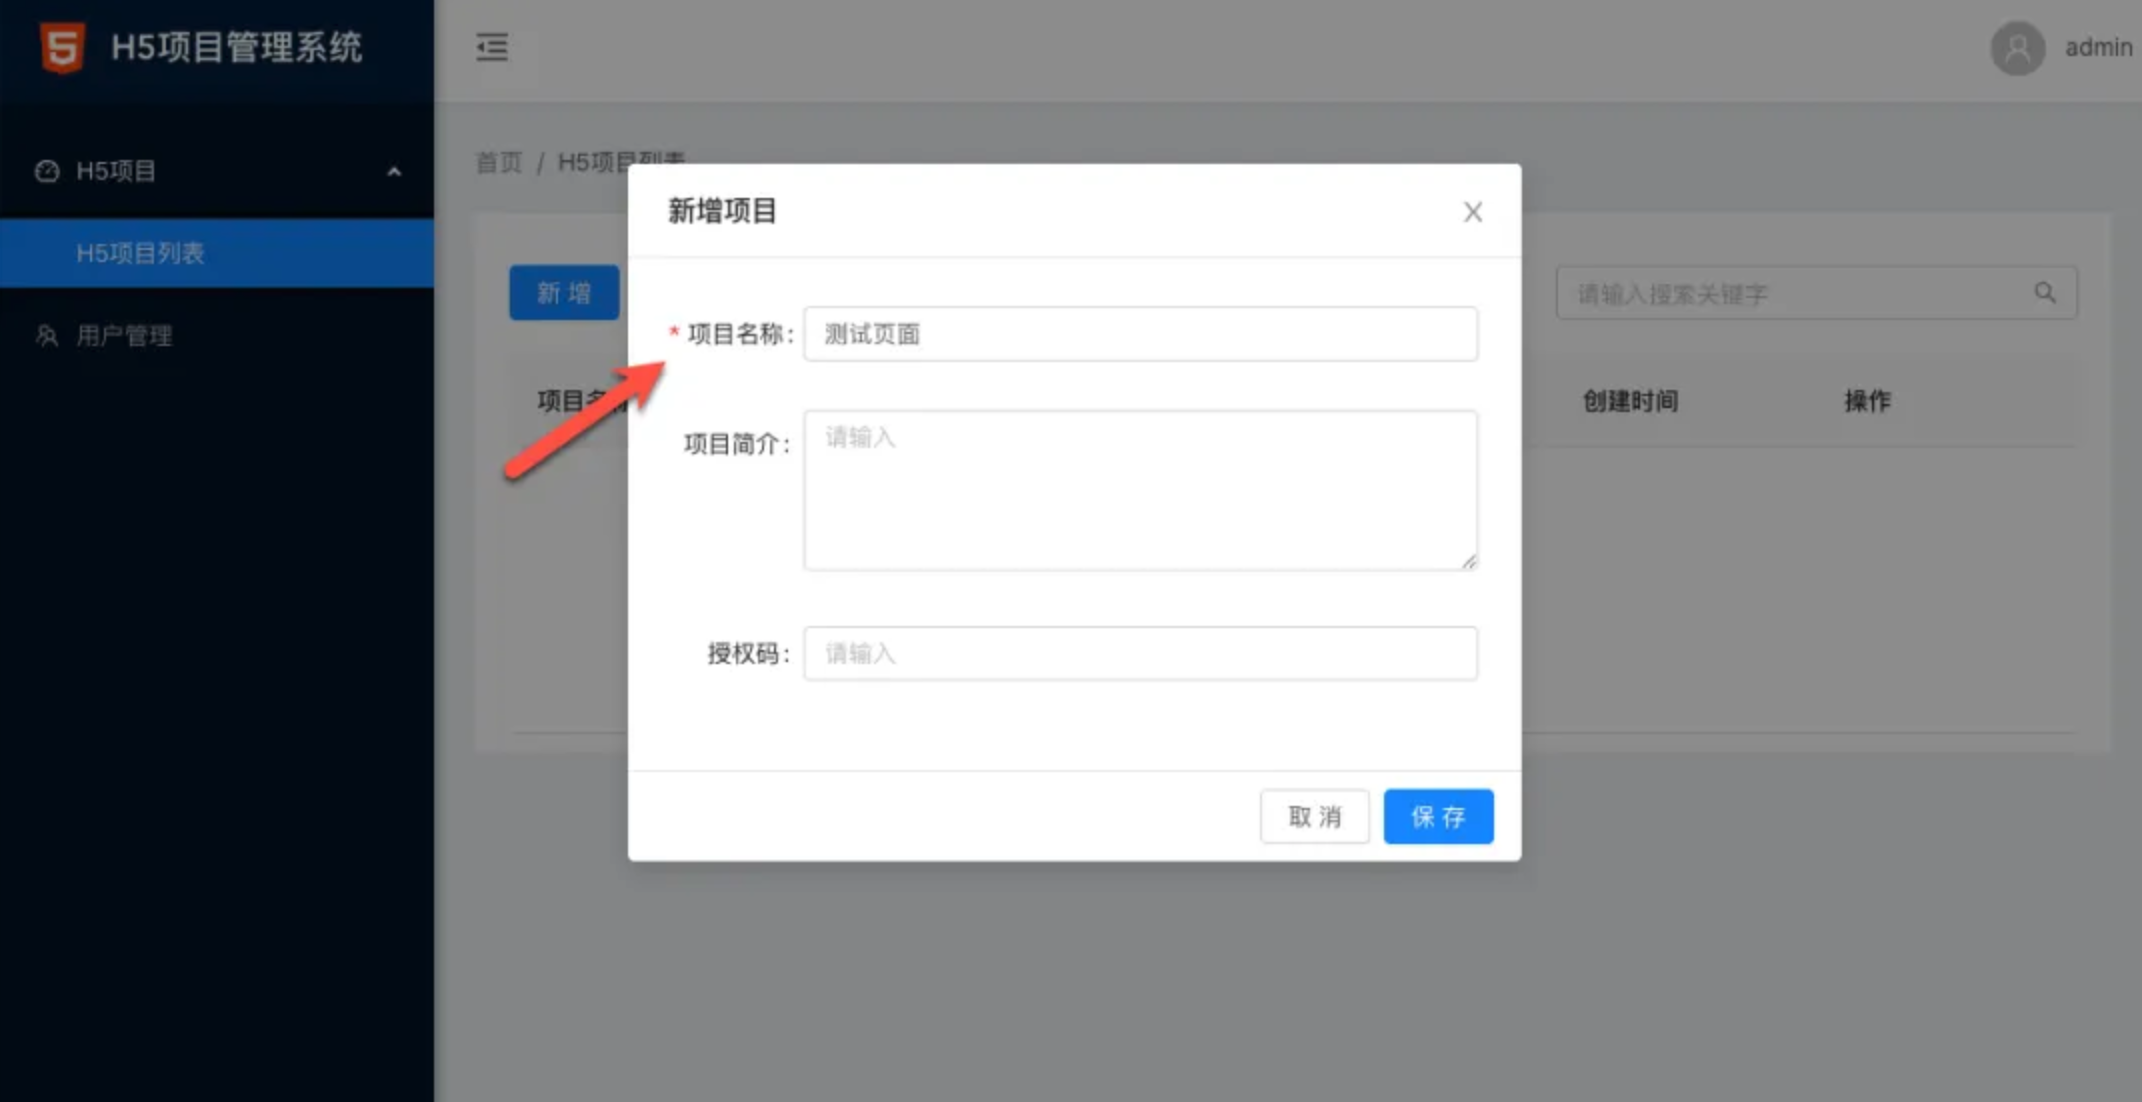The height and width of the screenshot is (1102, 2142).
Task: Click the 首页 breadcrumb link
Action: pos(498,162)
